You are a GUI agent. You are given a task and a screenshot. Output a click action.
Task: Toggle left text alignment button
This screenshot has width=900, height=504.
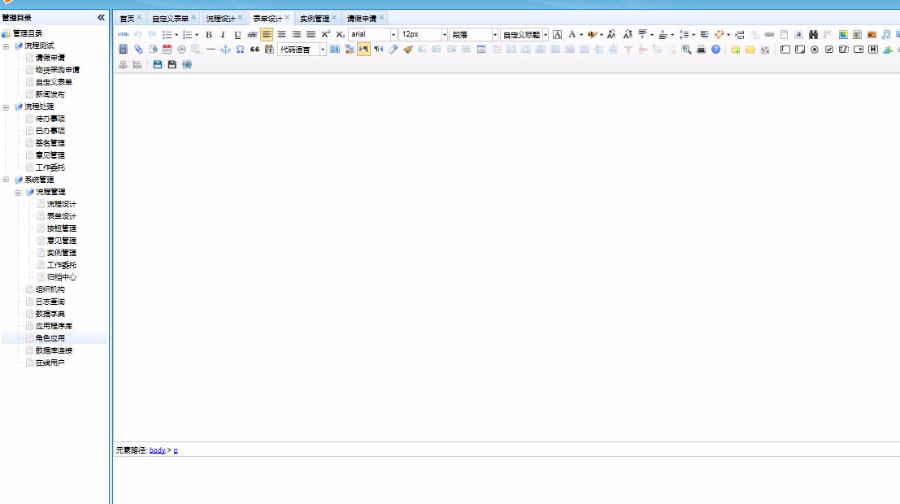(x=267, y=34)
